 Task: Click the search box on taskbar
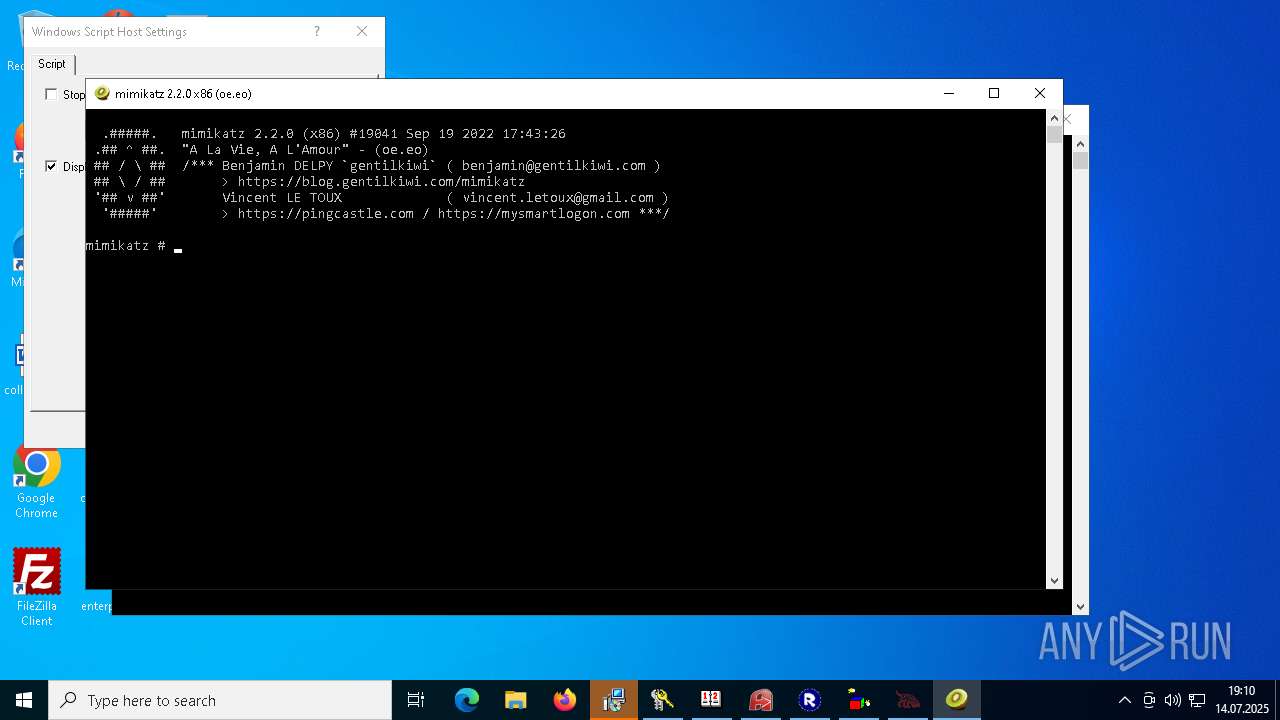pos(220,700)
